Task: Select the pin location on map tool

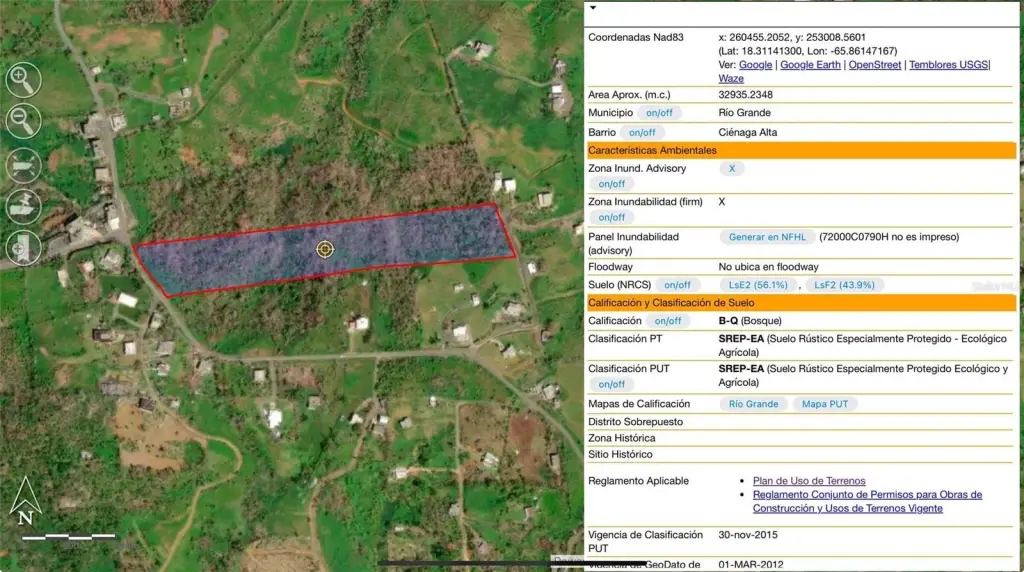Action: 23,205
